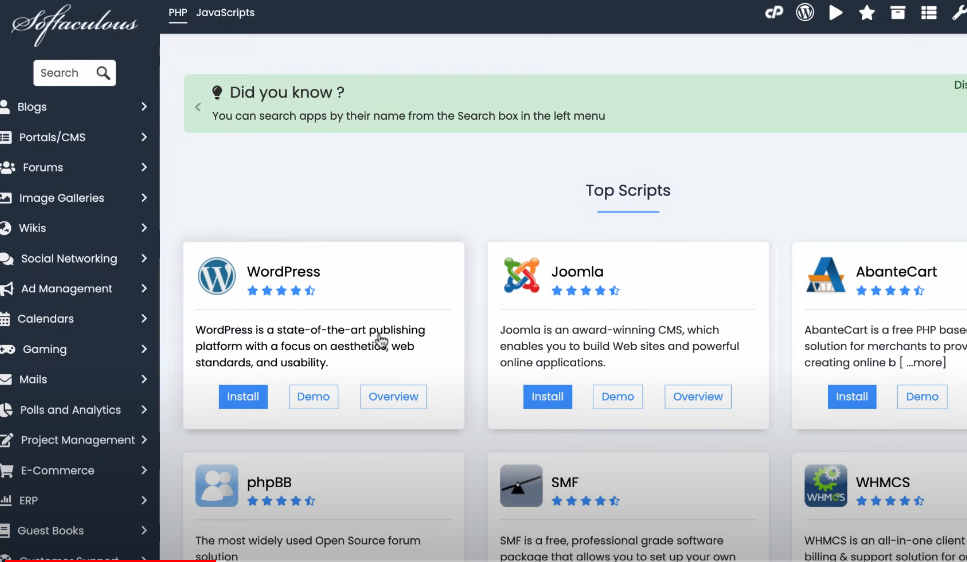The image size is (967, 562).
Task: Expand the Social Networking chevron
Action: click(x=144, y=258)
